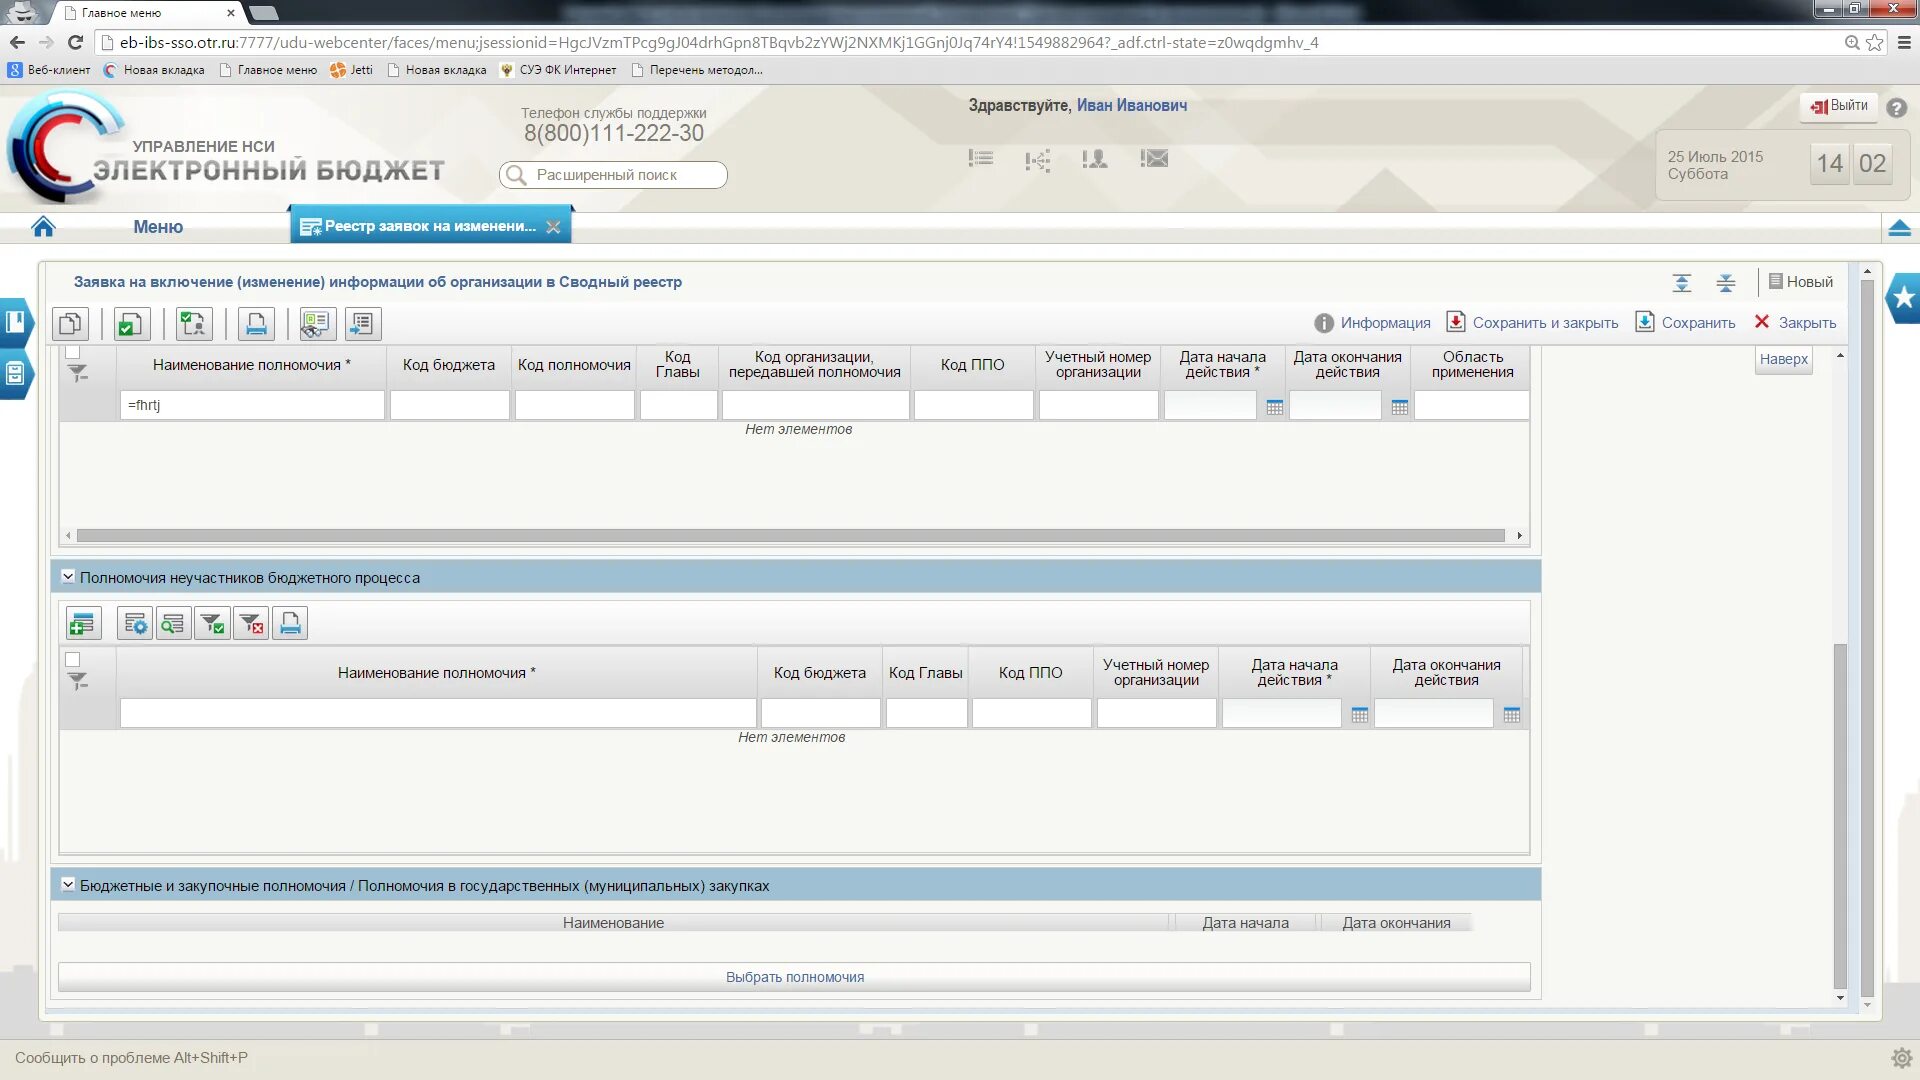
Task: Click the table settings icon with blue gear
Action: tap(135, 624)
